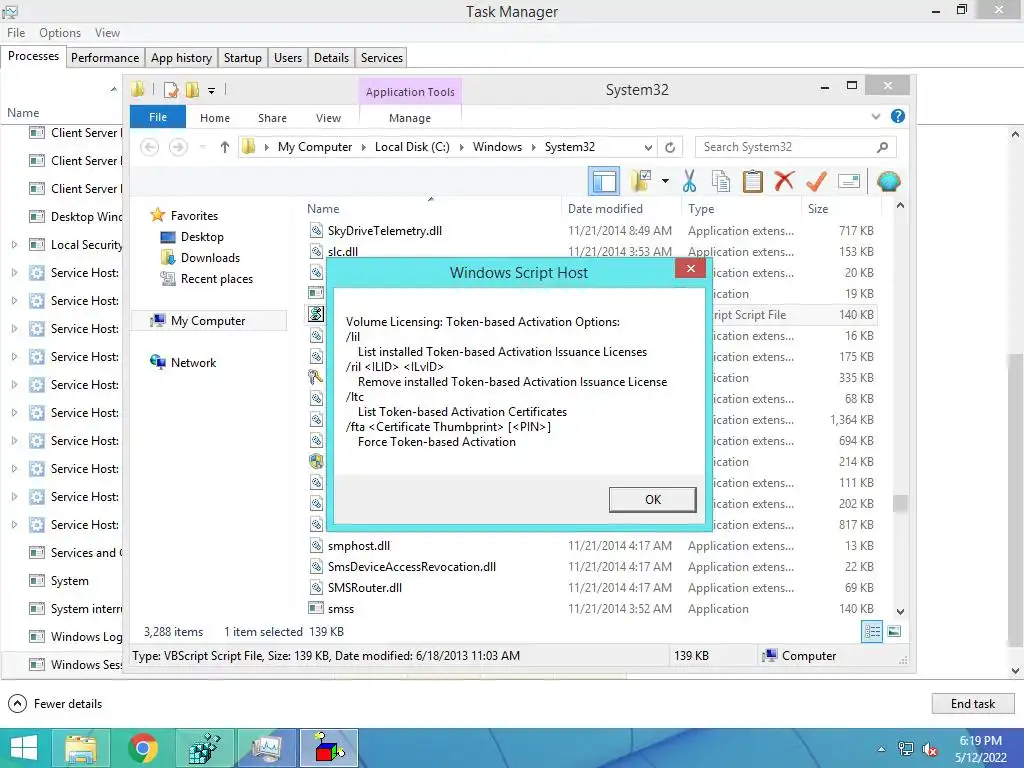Collapse Task Manager using Fewer details

coord(56,704)
